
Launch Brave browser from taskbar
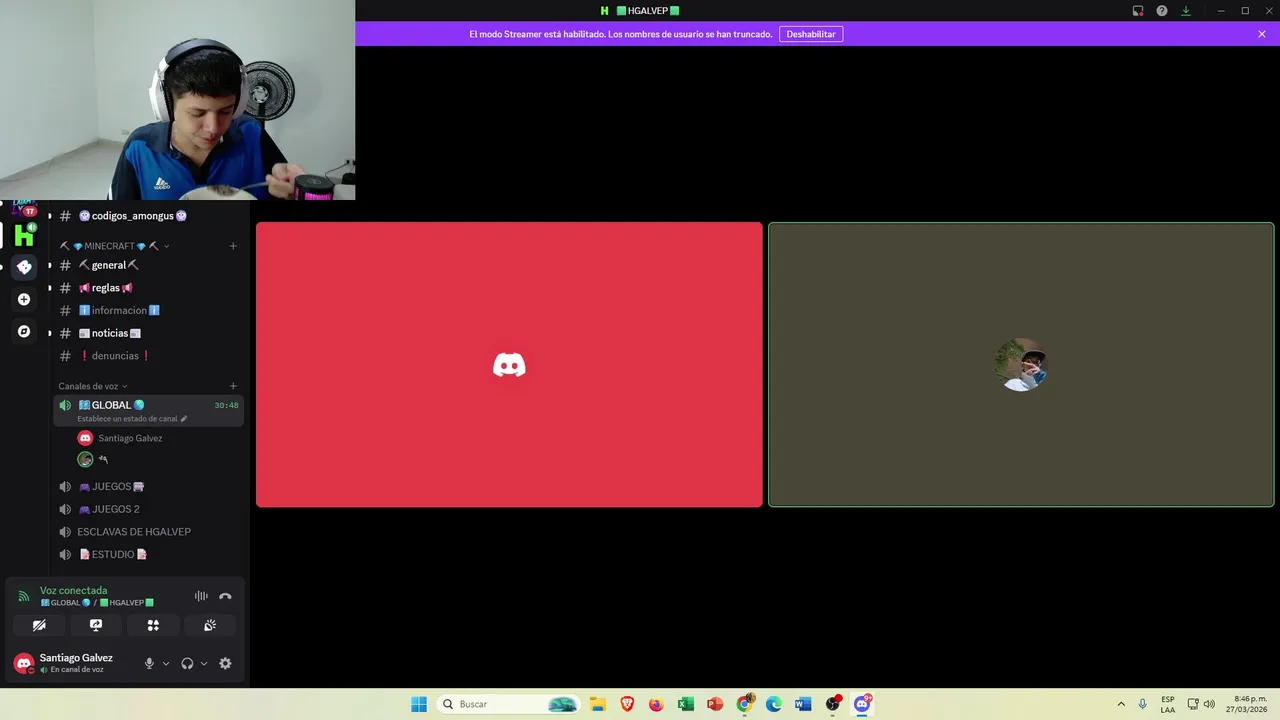(627, 704)
